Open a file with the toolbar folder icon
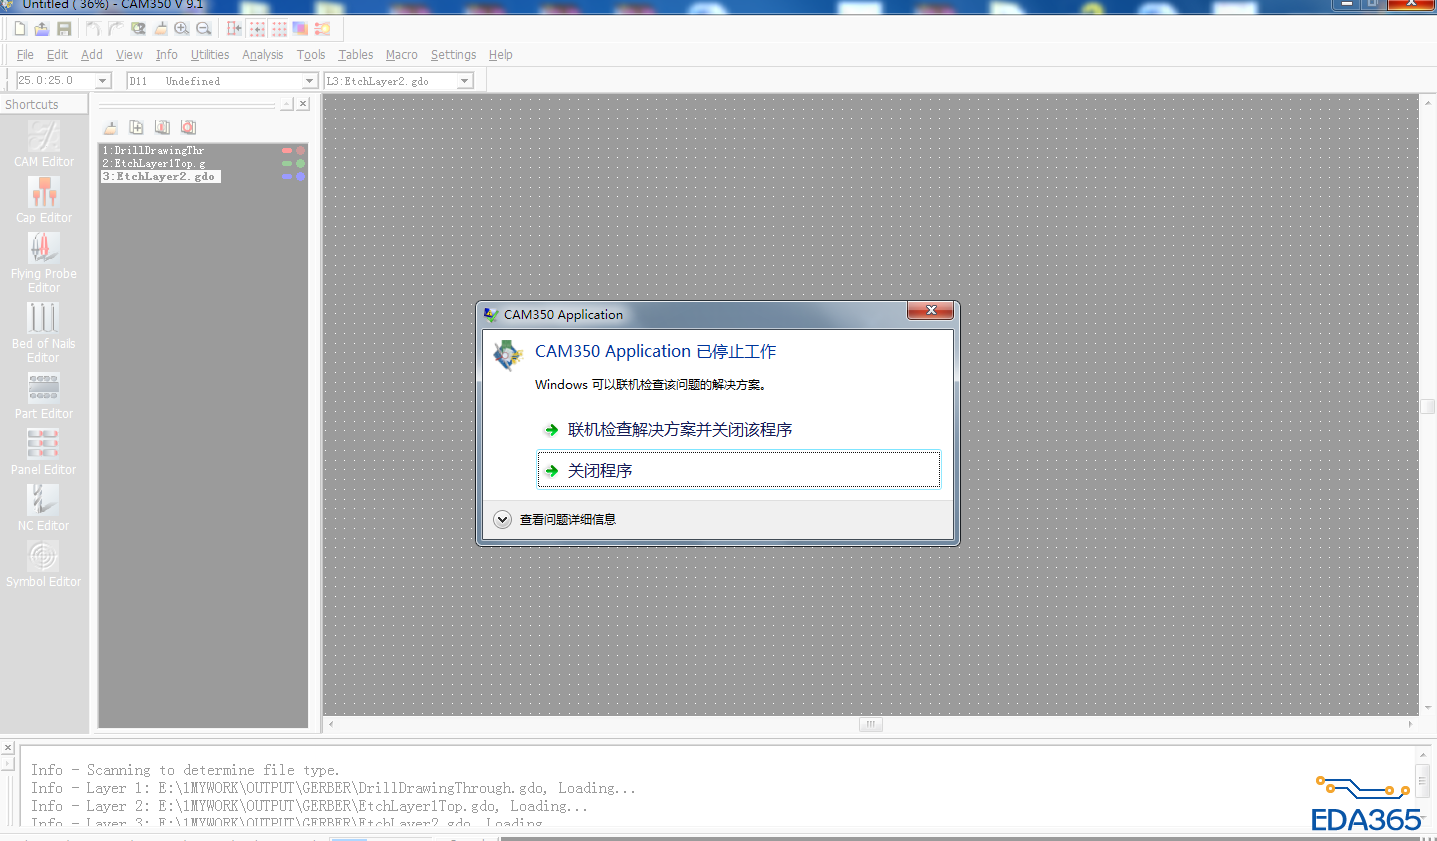The width and height of the screenshot is (1437, 841). tap(42, 29)
